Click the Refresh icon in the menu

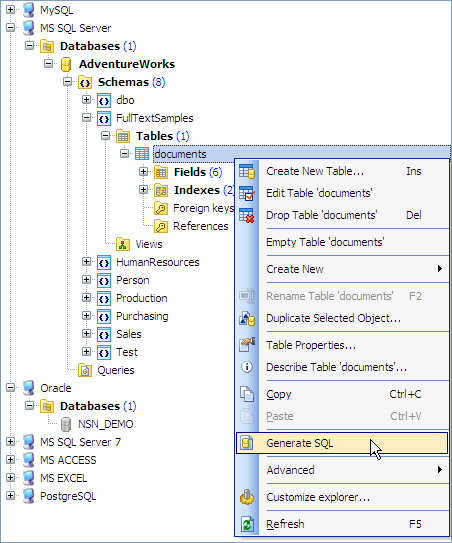(247, 524)
